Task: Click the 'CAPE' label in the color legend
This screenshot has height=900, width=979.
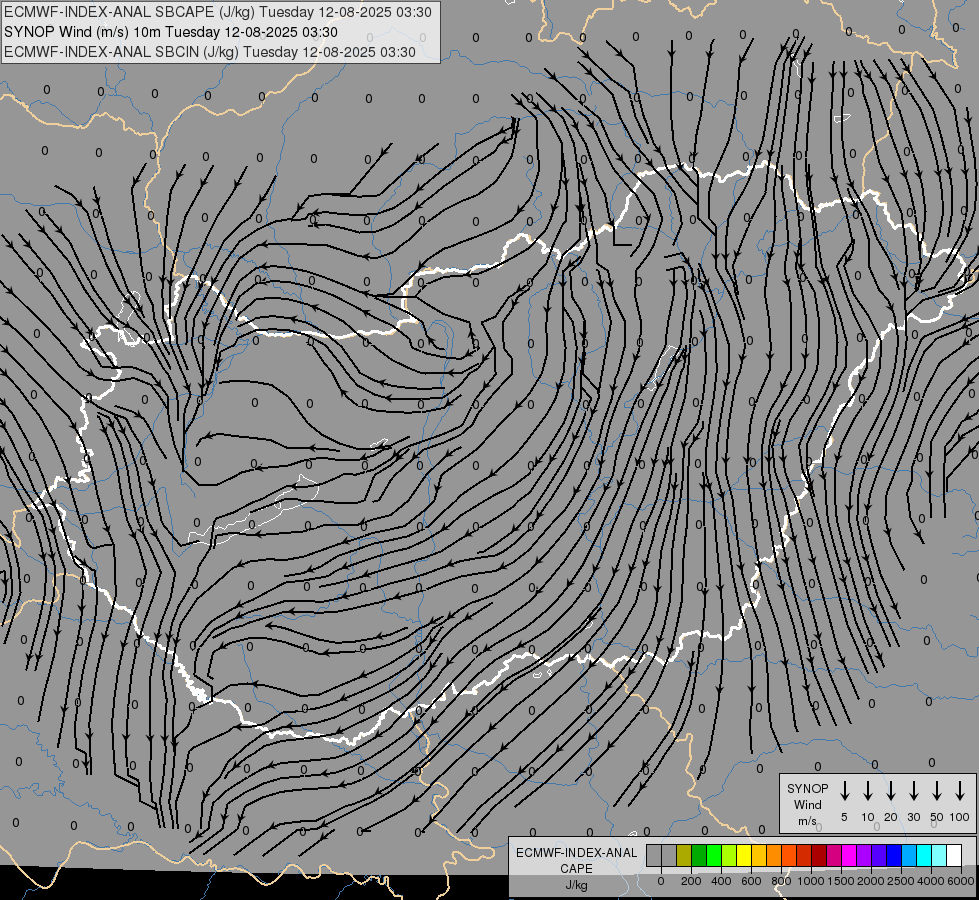Action: click(576, 869)
